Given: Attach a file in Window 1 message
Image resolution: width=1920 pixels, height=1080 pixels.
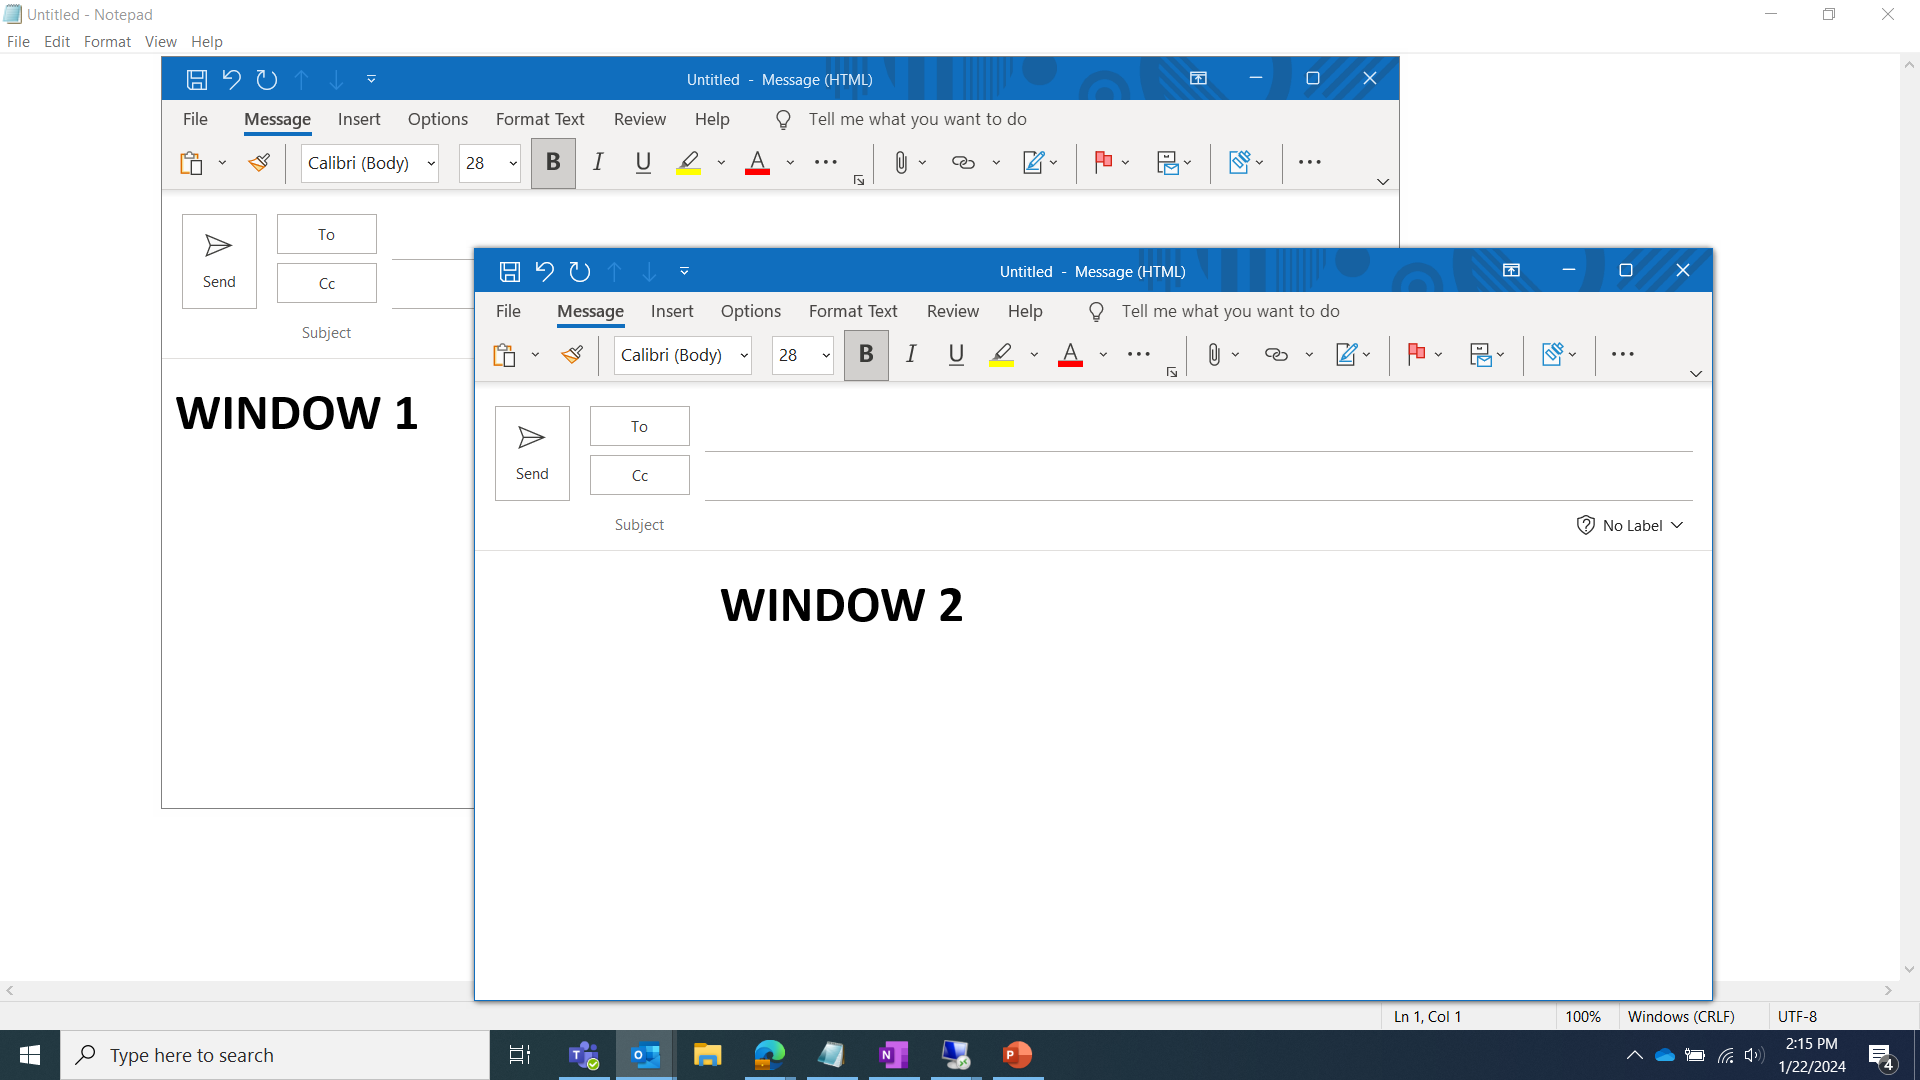Looking at the screenshot, I should point(901,162).
